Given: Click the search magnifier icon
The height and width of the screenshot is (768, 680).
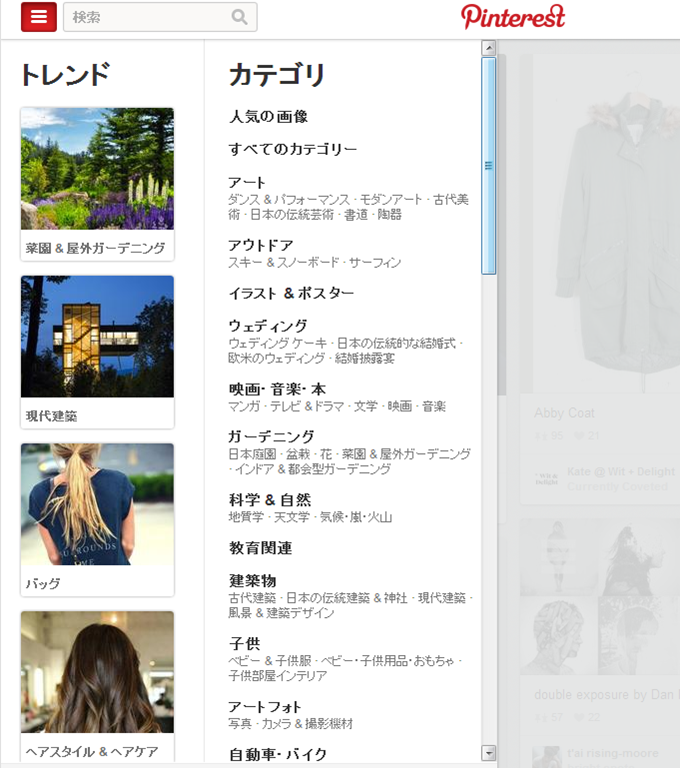Looking at the screenshot, I should point(240,17).
